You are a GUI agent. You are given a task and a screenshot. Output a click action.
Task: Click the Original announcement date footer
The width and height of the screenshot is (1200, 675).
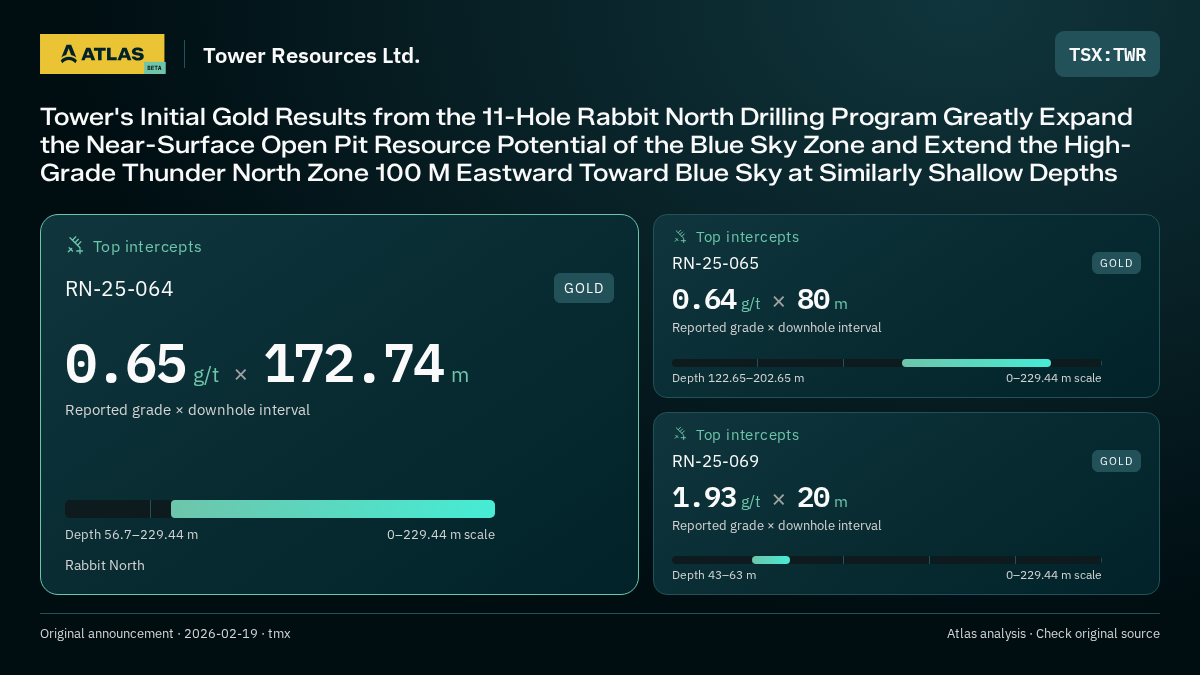click(165, 634)
